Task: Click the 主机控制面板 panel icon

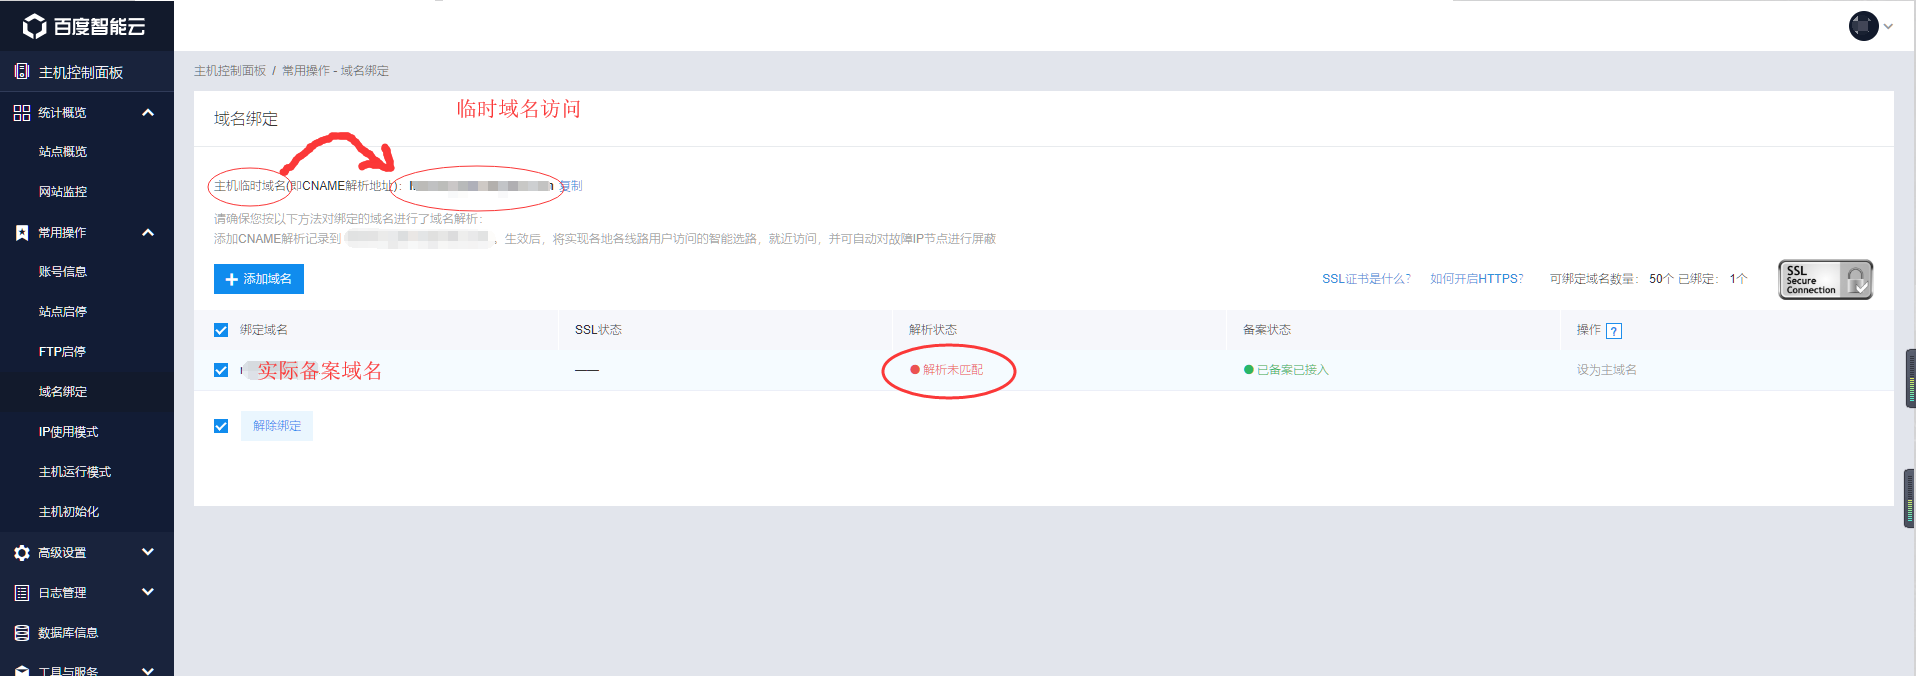Action: point(22,71)
